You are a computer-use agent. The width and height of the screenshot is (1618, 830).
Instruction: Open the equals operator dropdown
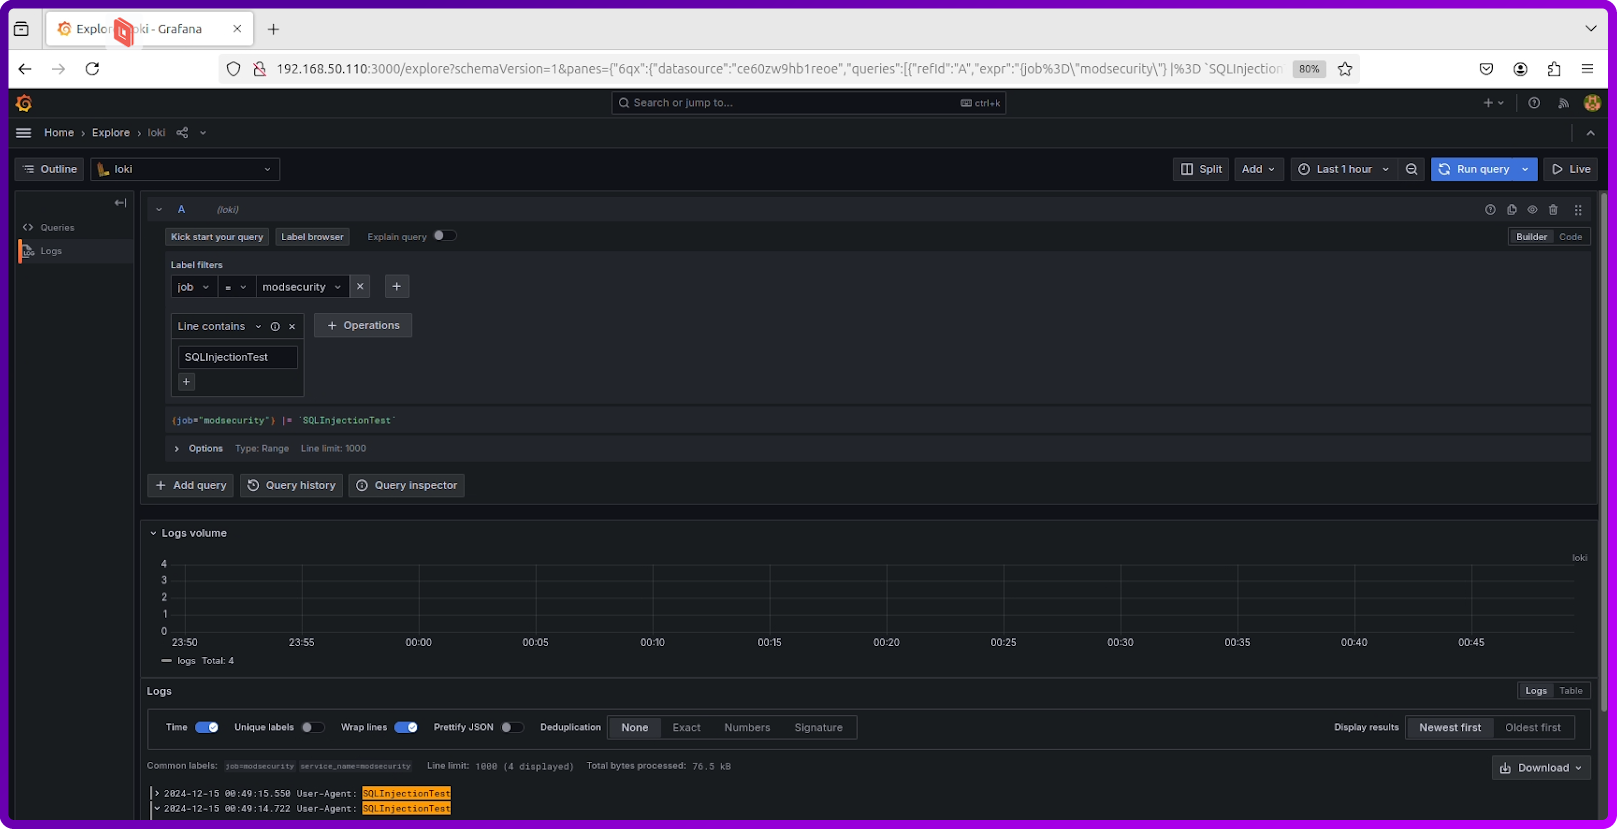pos(235,287)
